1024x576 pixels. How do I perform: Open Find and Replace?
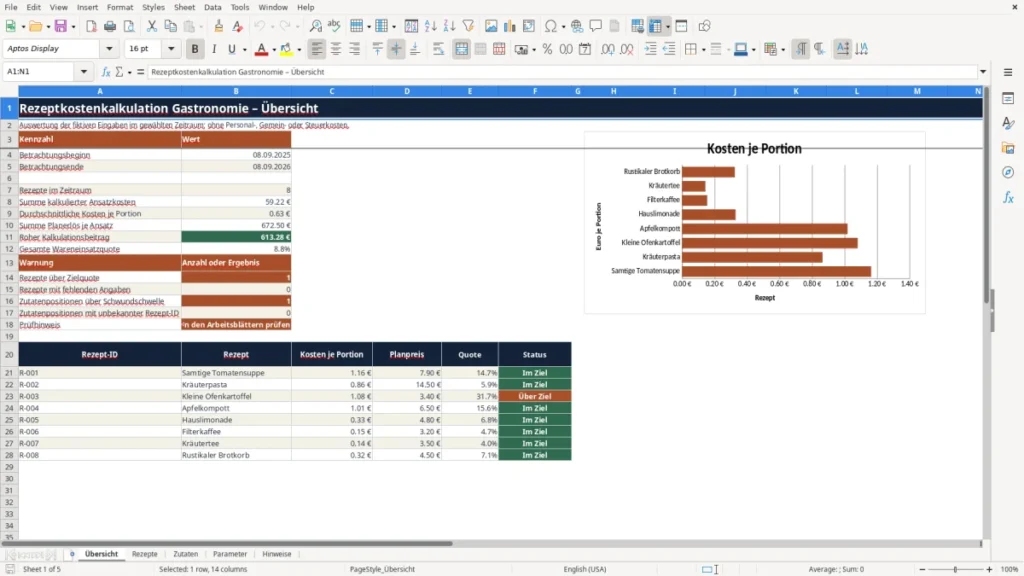coord(315,26)
